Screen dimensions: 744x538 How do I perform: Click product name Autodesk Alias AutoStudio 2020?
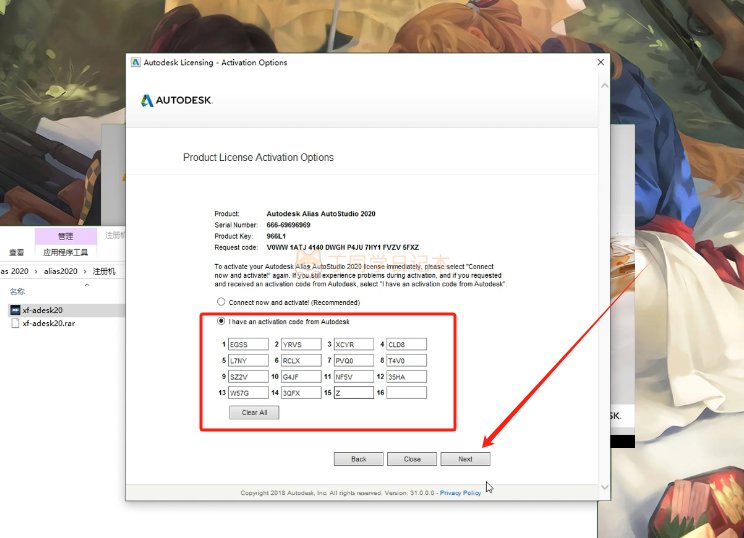pyautogui.click(x=321, y=213)
